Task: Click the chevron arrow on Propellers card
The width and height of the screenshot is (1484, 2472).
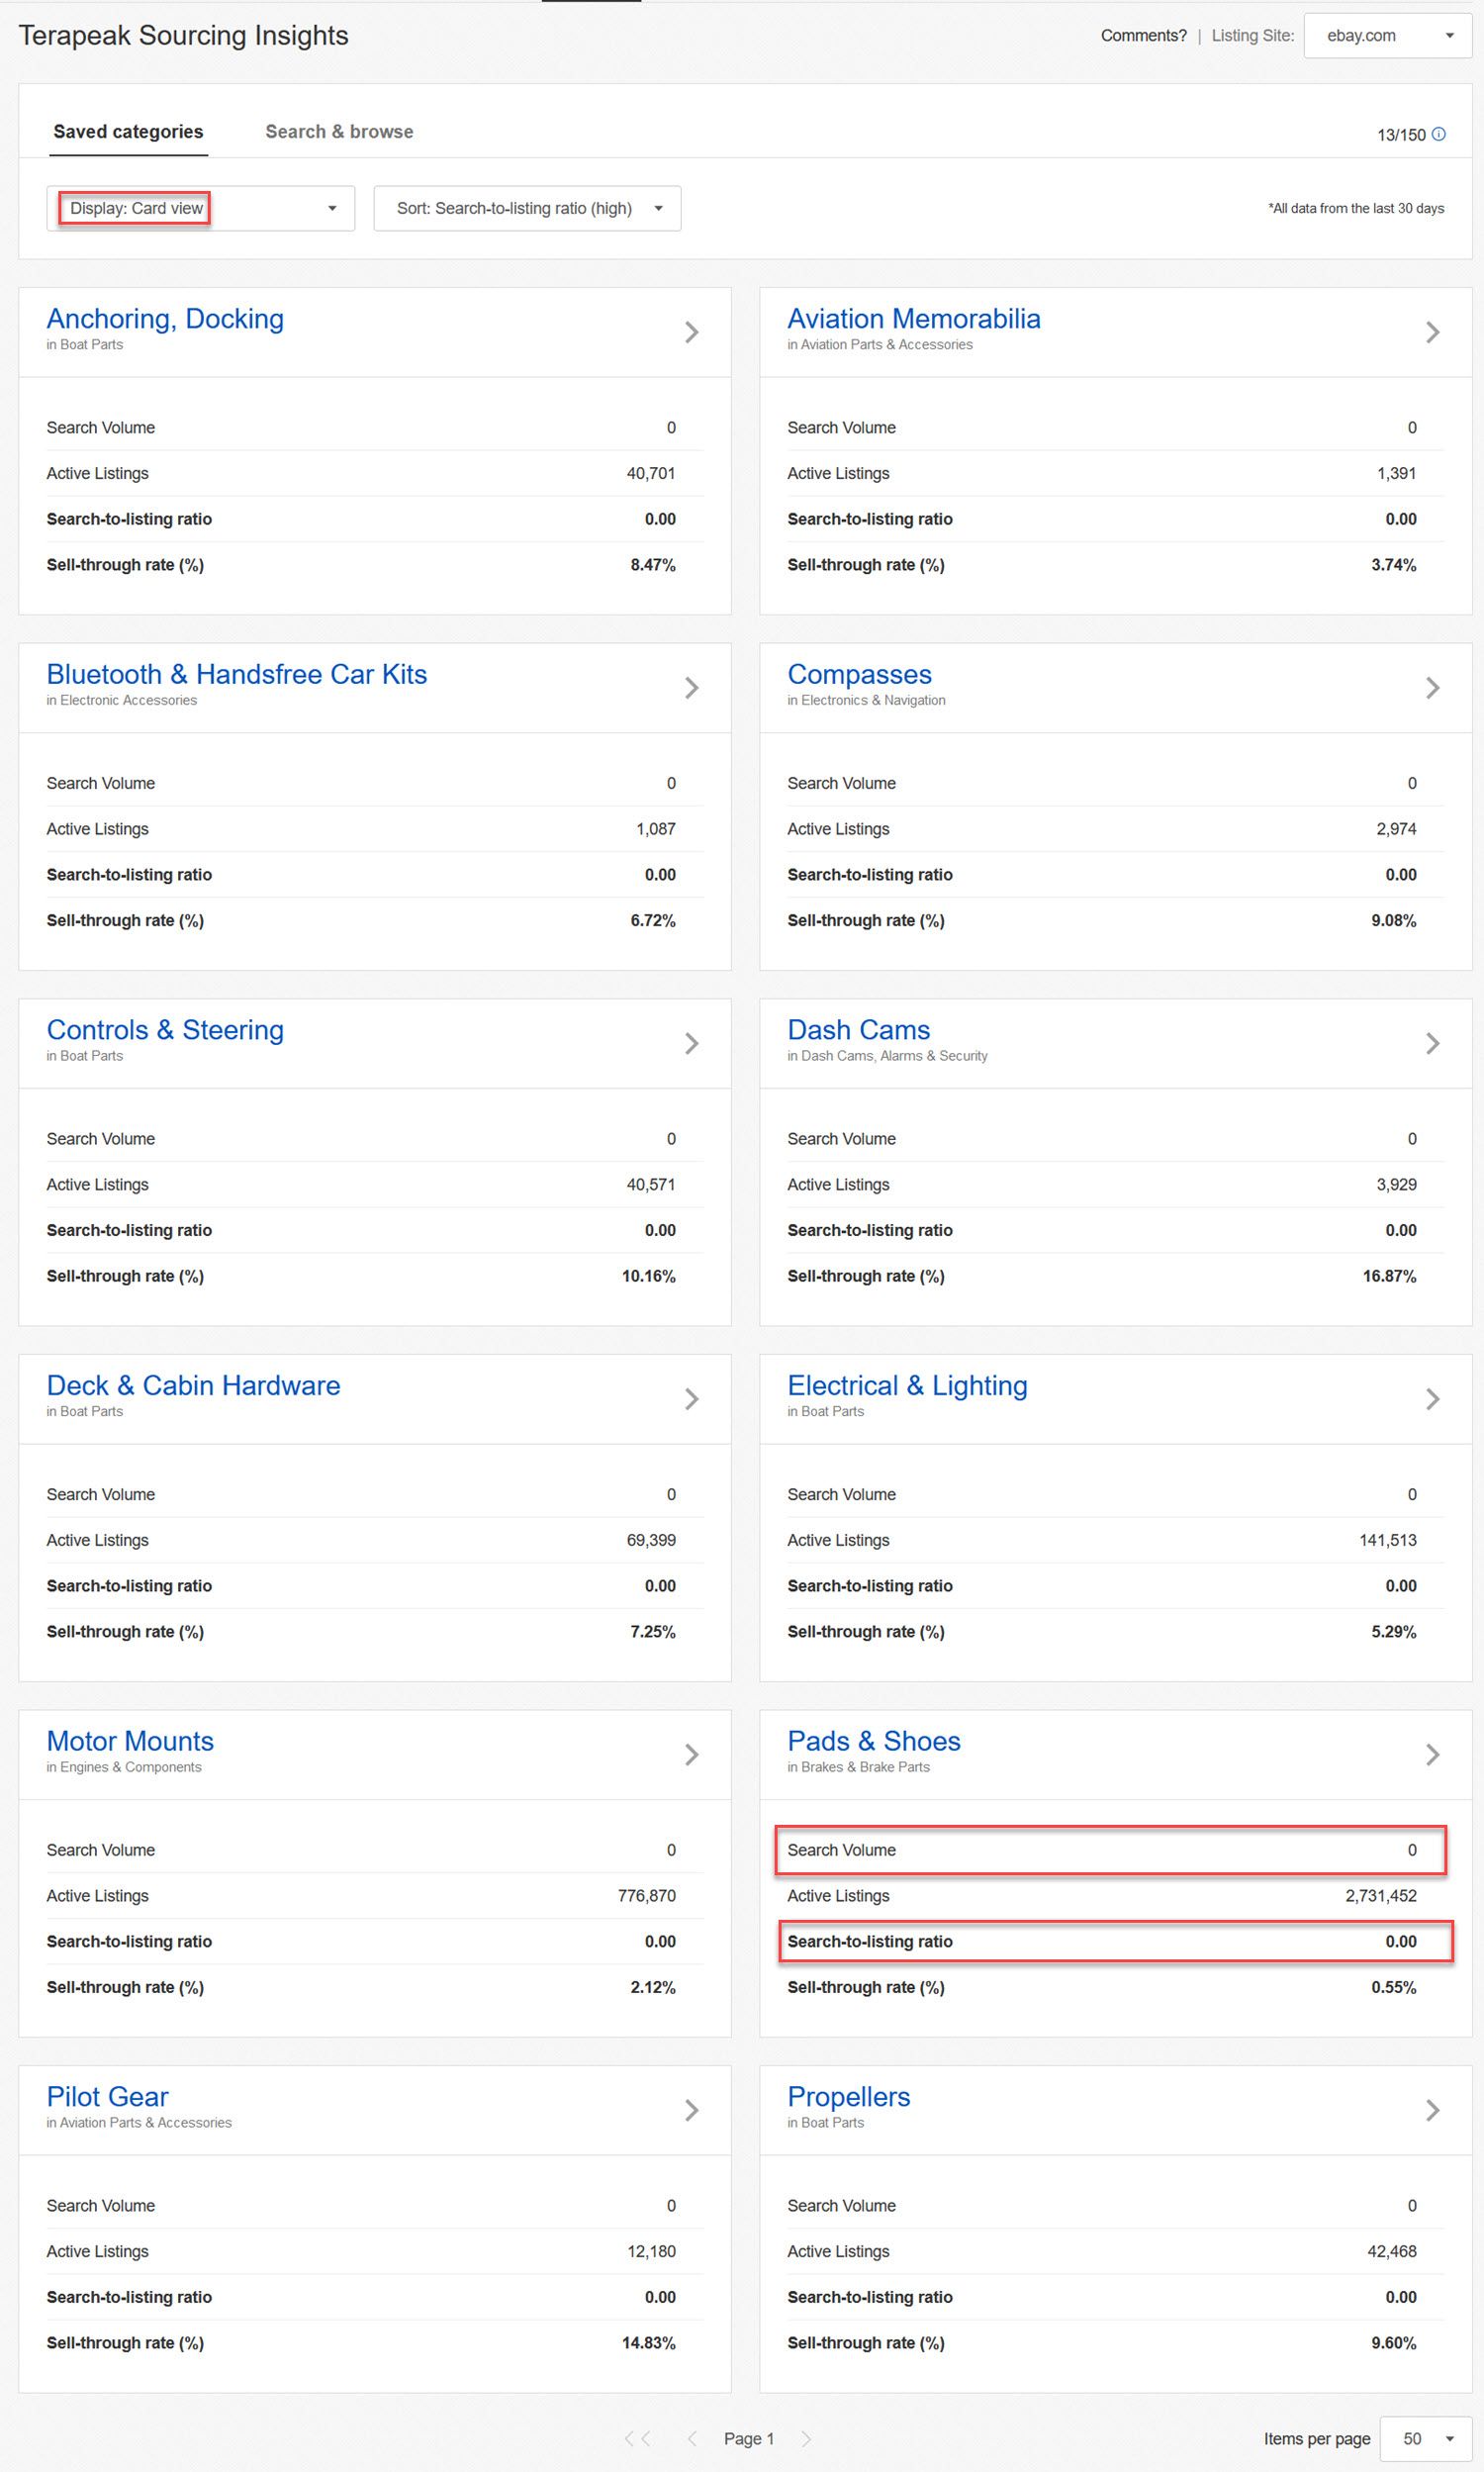Action: point(1432,2110)
